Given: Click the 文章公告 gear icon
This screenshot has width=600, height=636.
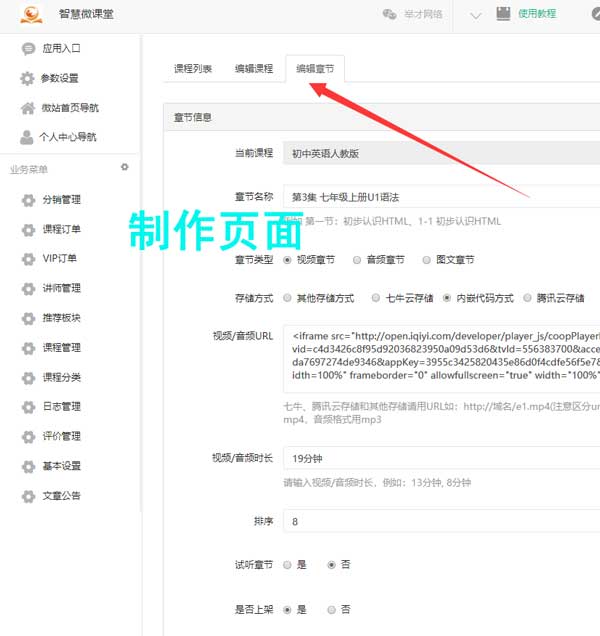Looking at the screenshot, I should coord(28,496).
